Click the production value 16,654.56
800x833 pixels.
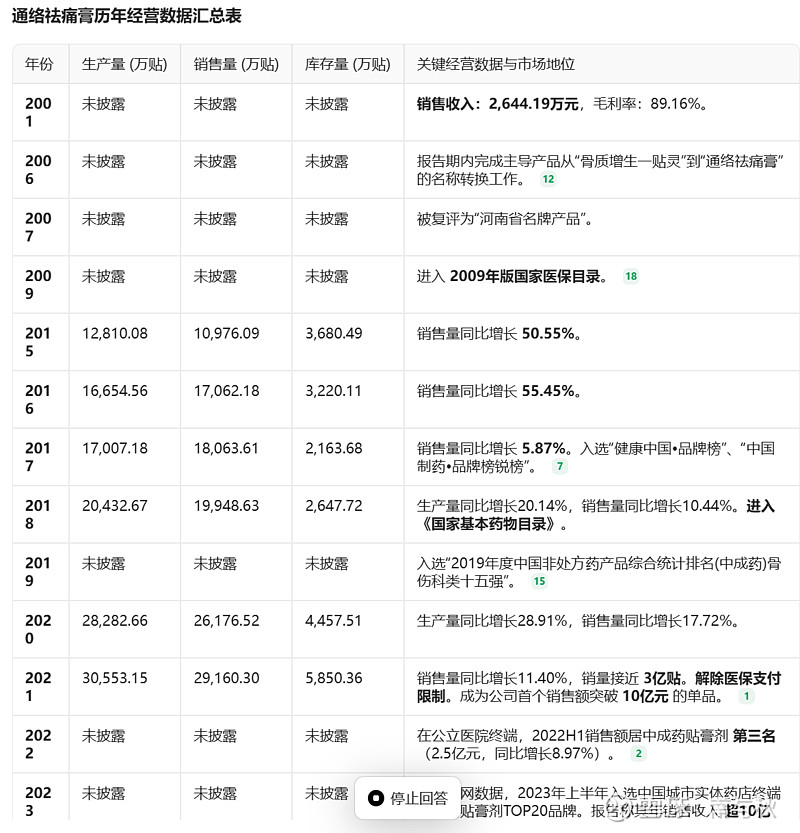coord(115,391)
